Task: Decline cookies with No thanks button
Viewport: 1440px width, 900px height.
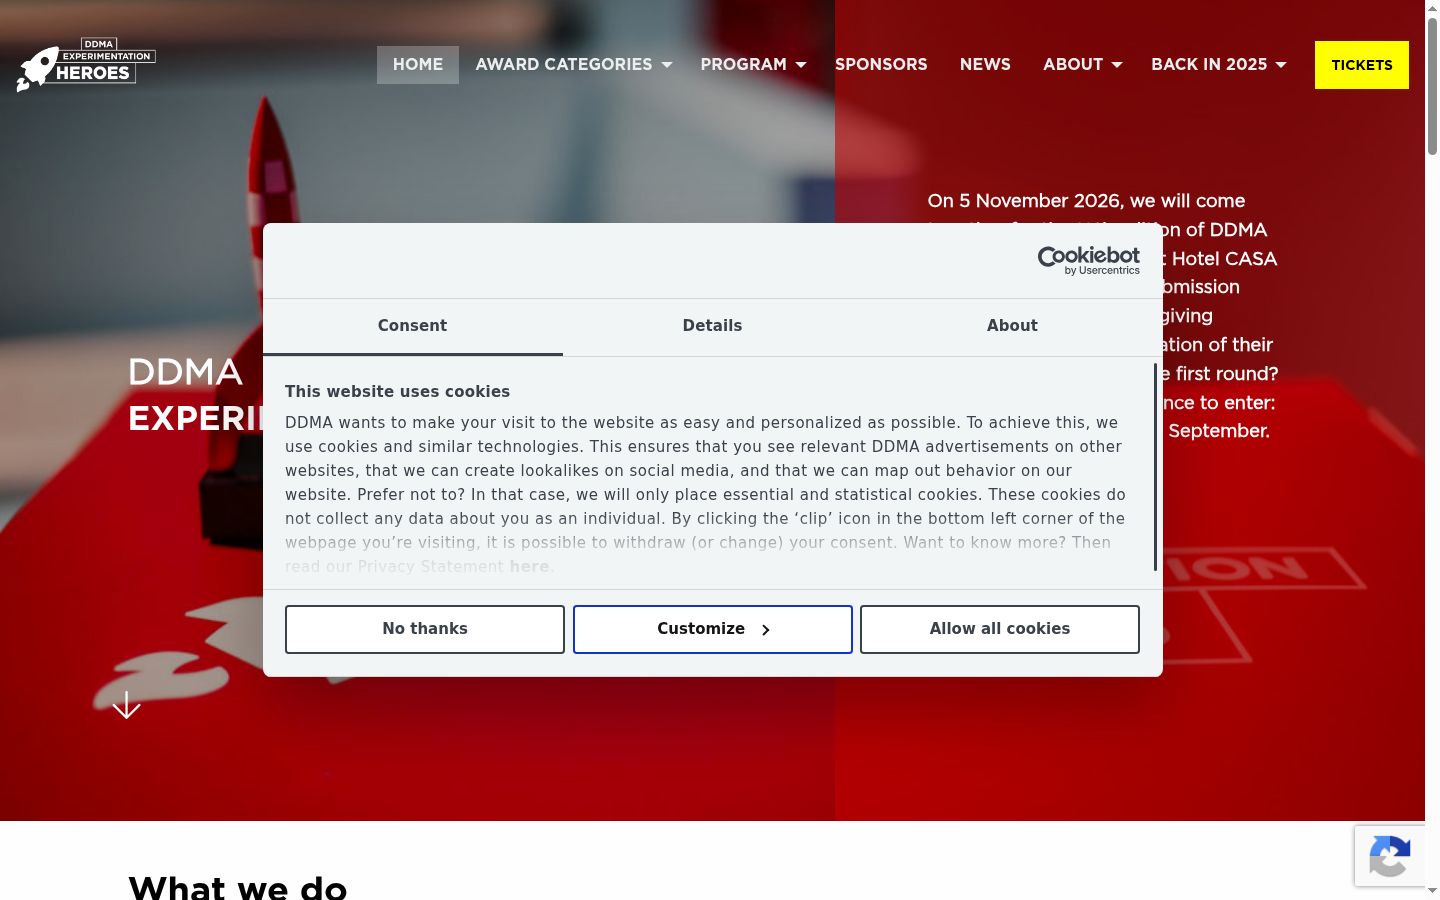Action: click(425, 629)
